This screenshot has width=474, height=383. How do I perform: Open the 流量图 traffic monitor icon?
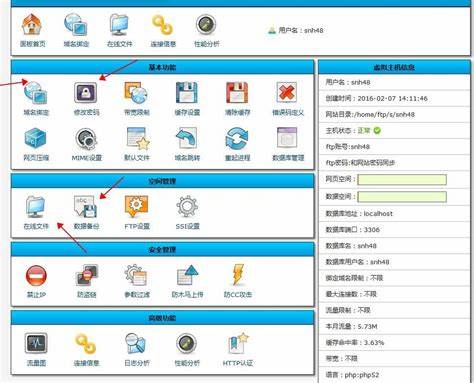tap(36, 343)
